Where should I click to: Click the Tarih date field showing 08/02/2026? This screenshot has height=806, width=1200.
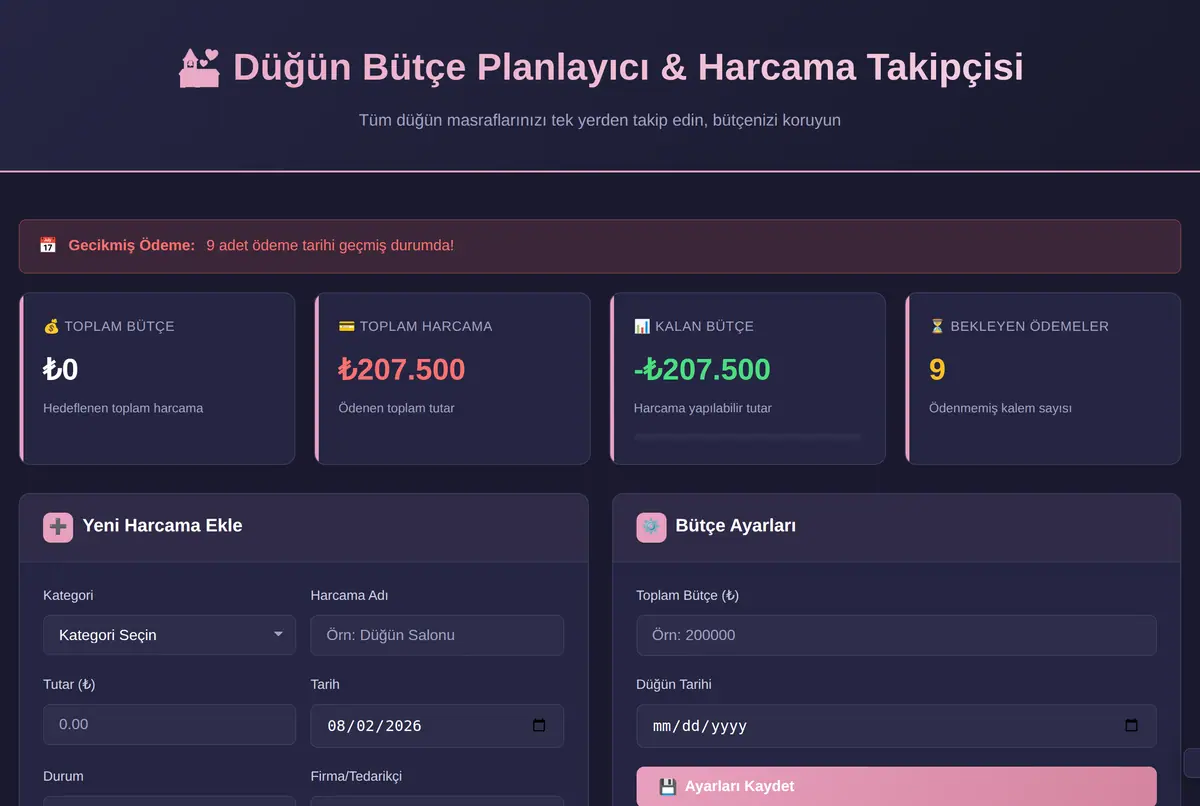[437, 726]
